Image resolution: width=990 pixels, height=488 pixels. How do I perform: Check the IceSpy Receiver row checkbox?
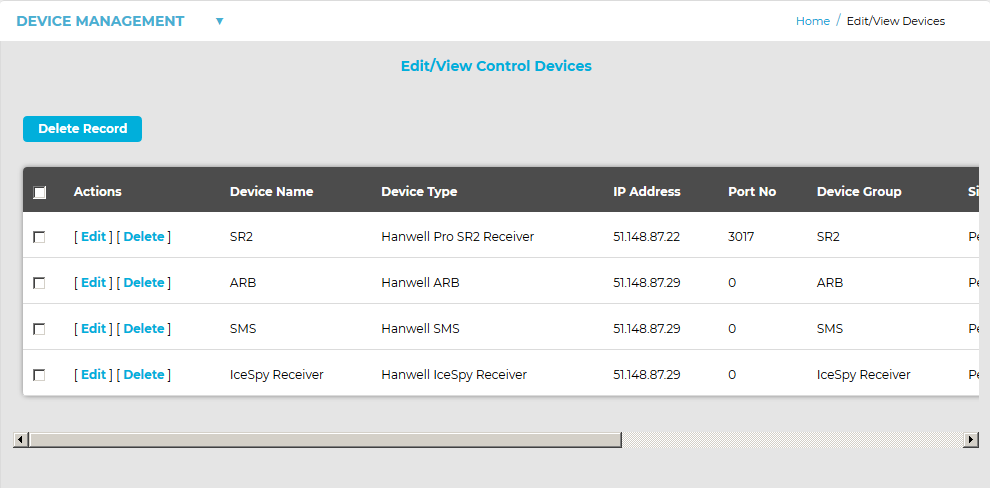[x=39, y=375]
